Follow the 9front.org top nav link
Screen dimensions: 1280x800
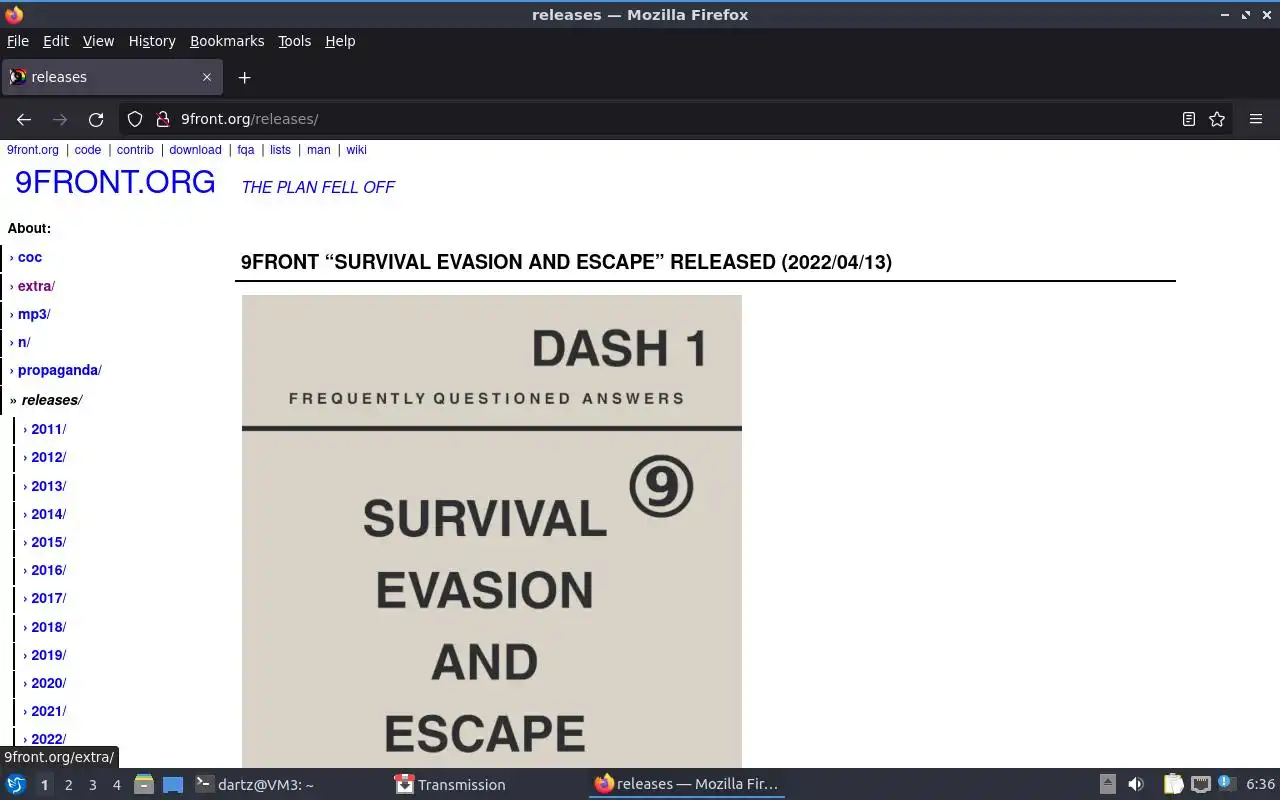click(33, 150)
